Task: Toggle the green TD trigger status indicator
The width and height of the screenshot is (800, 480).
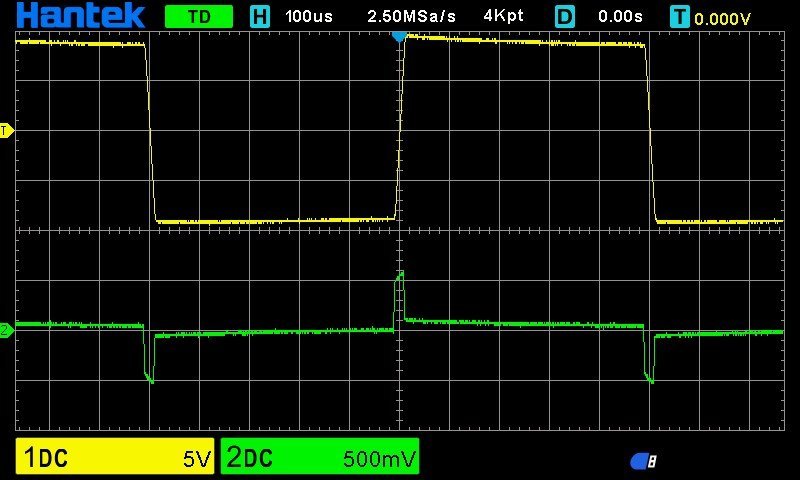Action: [198, 17]
